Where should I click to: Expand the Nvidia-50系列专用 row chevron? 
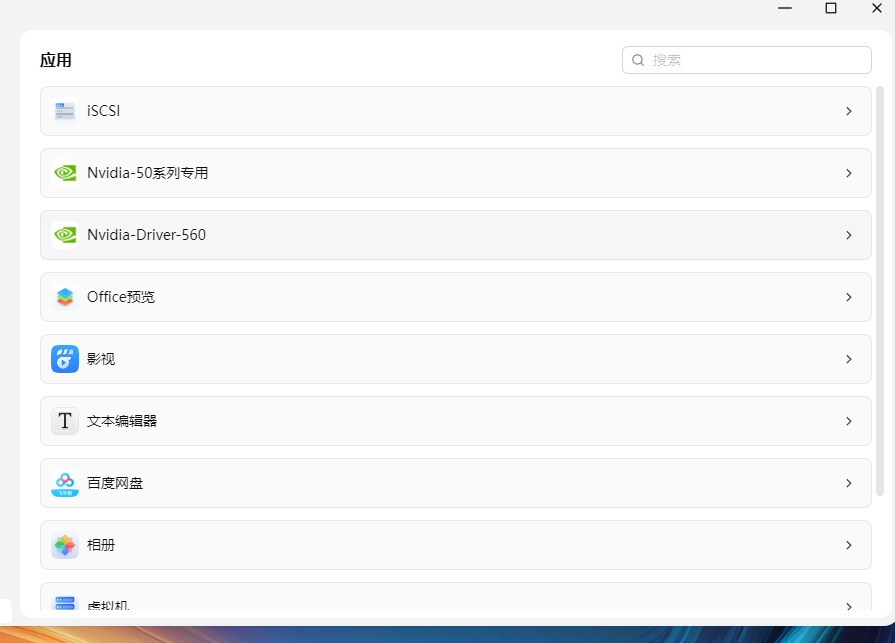click(849, 173)
